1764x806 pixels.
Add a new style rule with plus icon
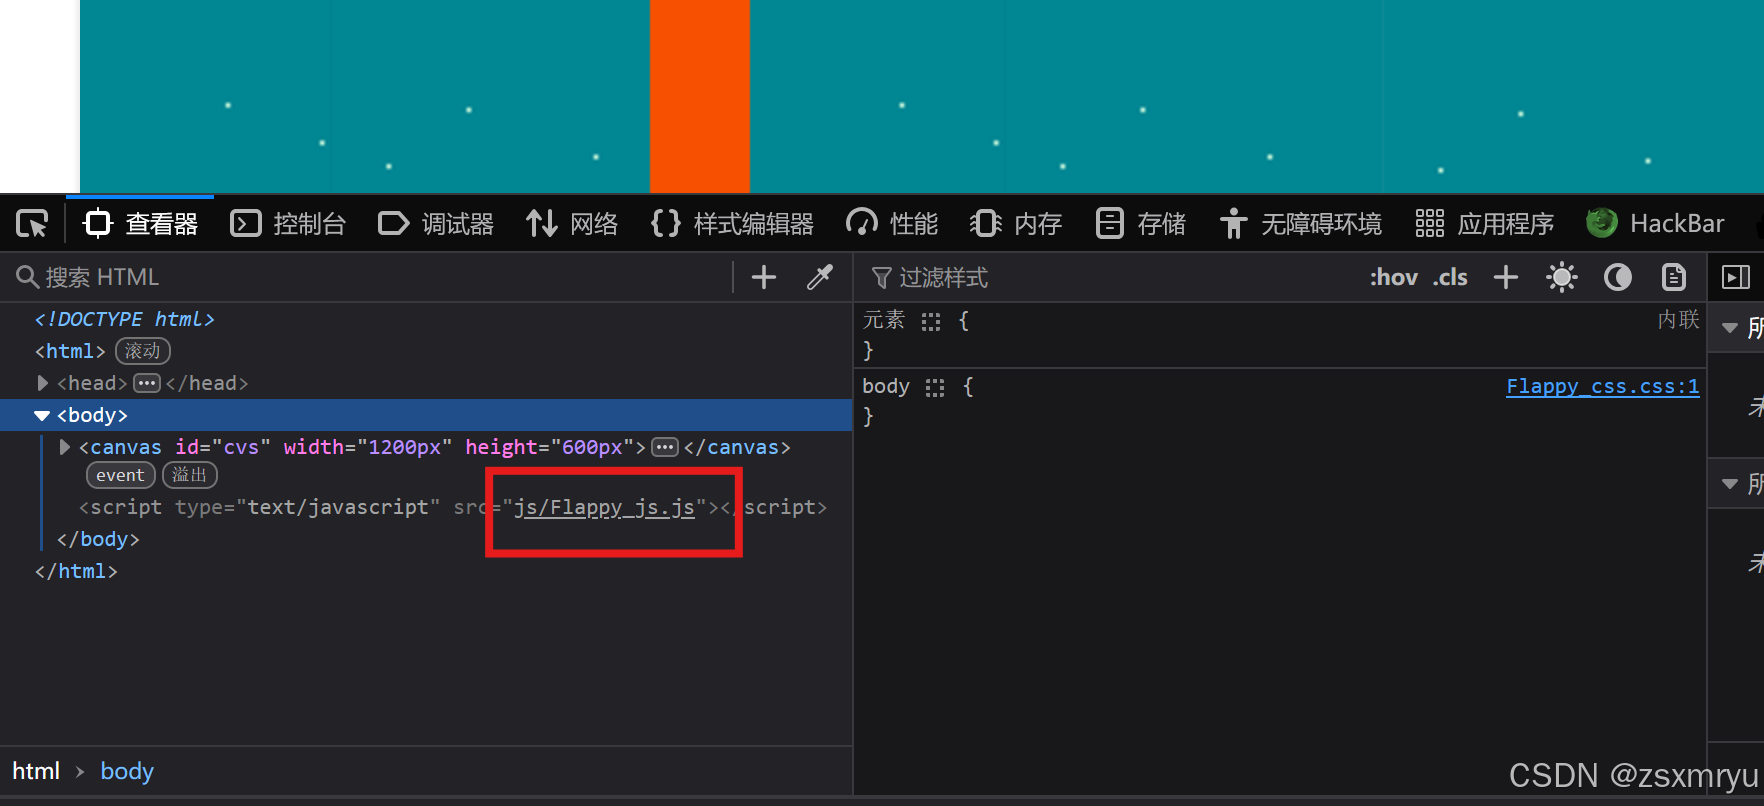click(1506, 277)
